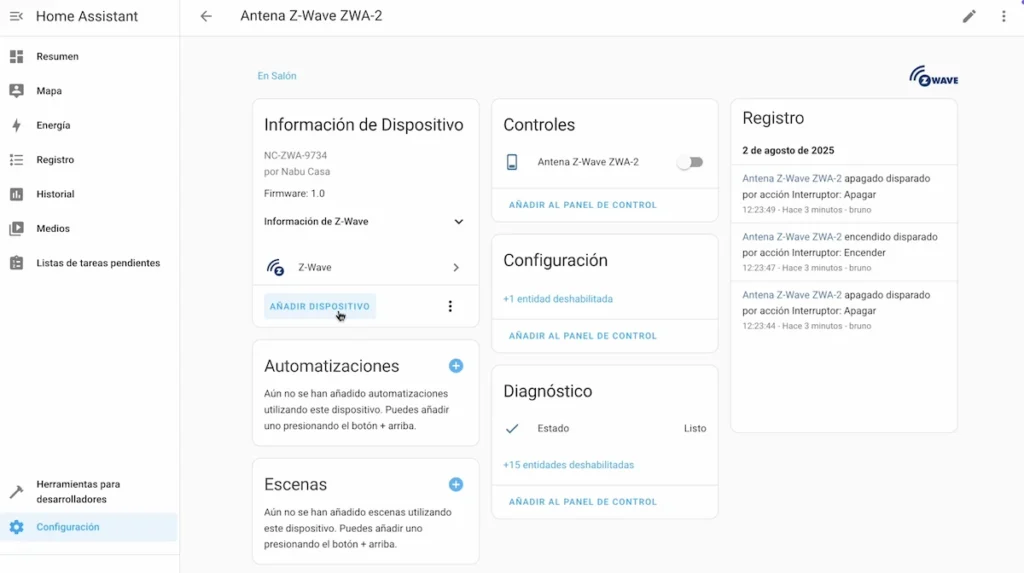
Task: Click AÑADIR DISPOSITIVO button
Action: coord(320,306)
